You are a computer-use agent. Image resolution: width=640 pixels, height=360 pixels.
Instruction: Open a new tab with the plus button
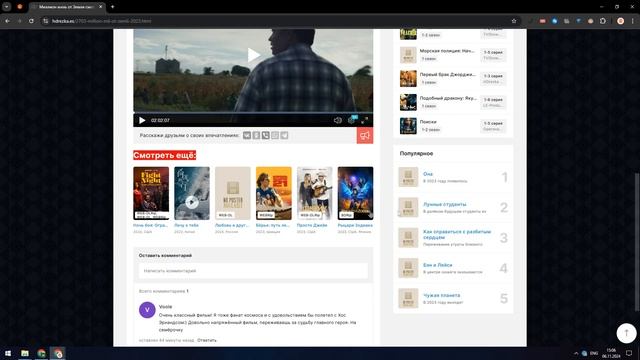click(113, 7)
